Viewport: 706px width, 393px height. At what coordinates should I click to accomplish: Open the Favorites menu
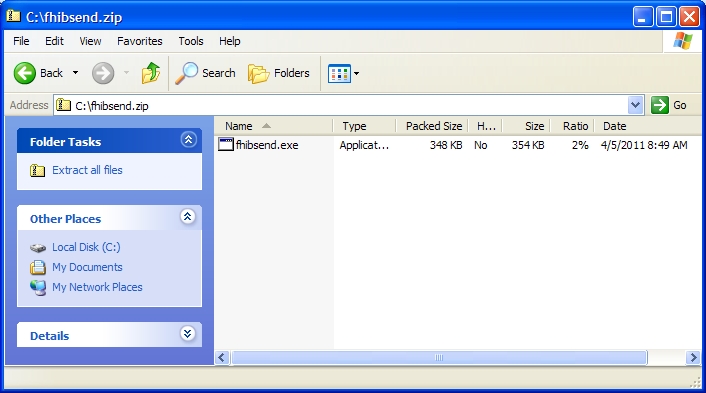140,41
